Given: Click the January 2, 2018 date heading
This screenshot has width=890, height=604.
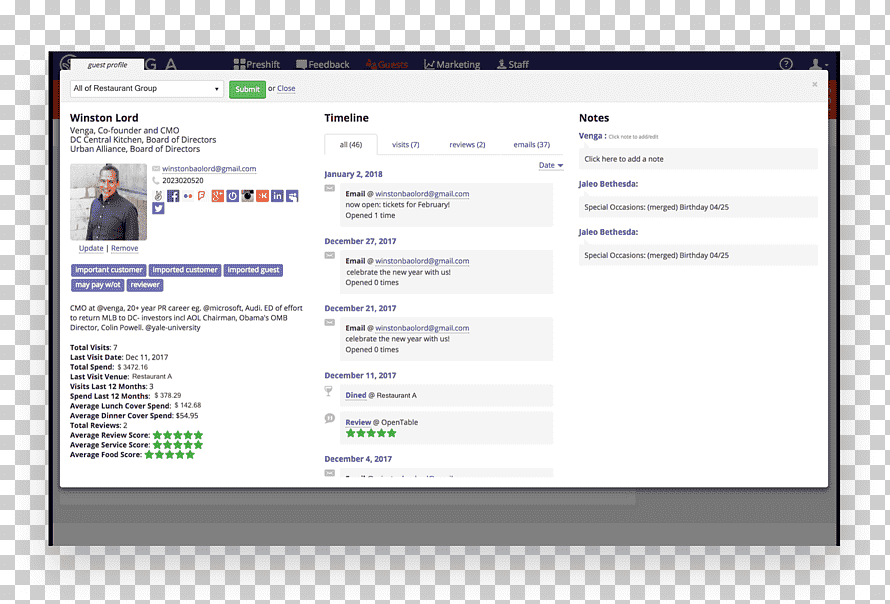Looking at the screenshot, I should pyautogui.click(x=353, y=174).
